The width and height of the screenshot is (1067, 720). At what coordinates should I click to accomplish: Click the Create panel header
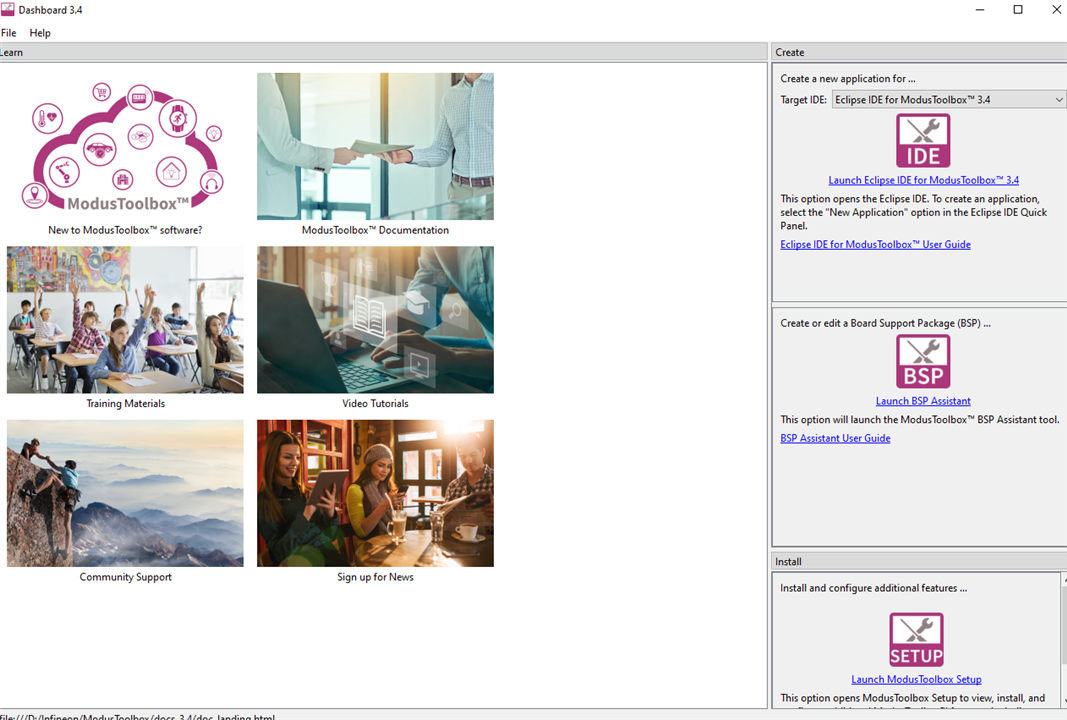(x=919, y=52)
